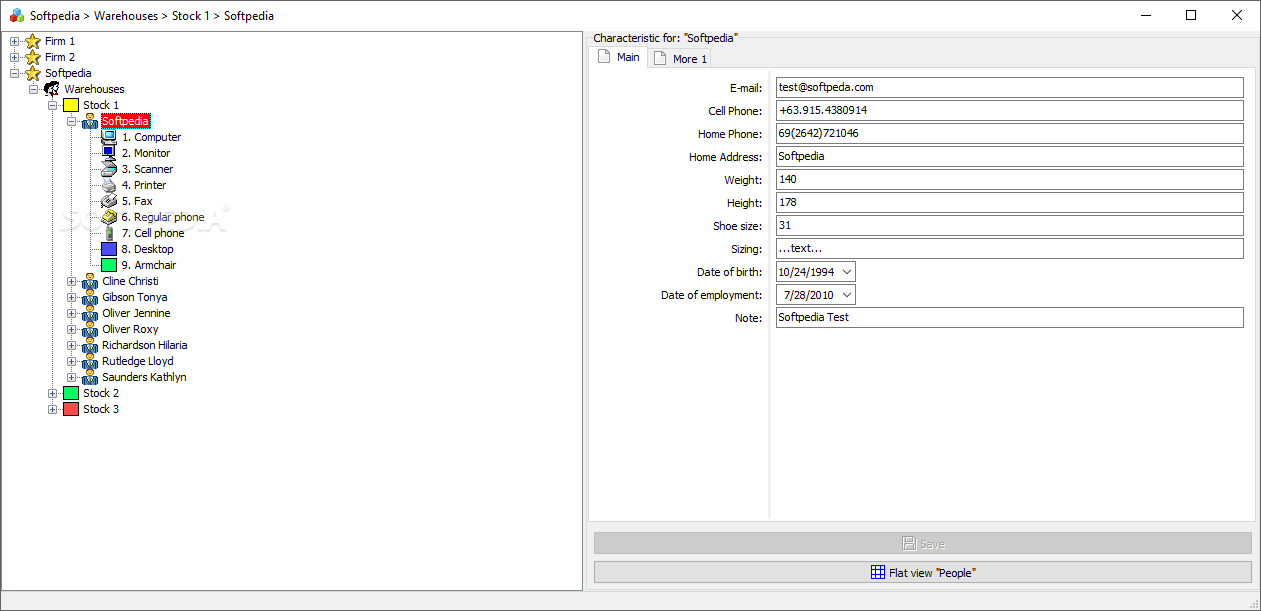1261x611 pixels.
Task: Collapse the Softpedia firm node
Action: (14, 73)
